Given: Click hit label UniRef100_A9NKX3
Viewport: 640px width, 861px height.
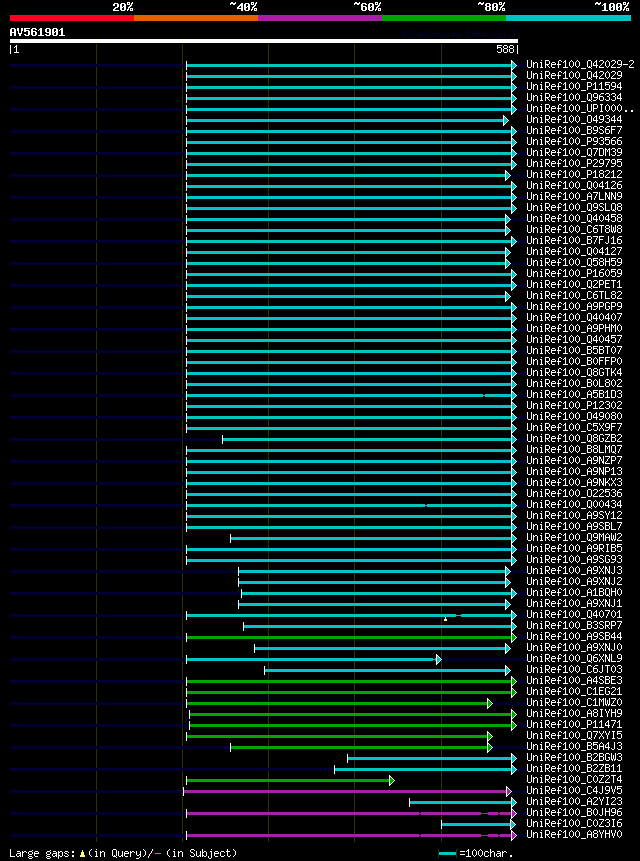Looking at the screenshot, I should pyautogui.click(x=574, y=483).
